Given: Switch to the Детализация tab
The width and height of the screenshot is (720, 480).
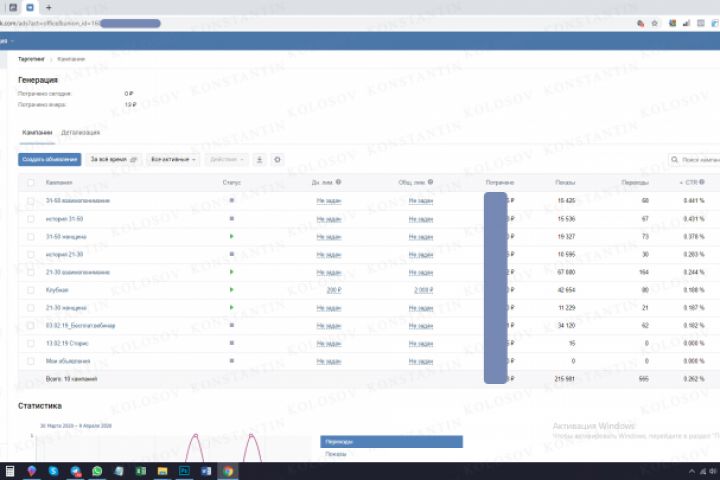Looking at the screenshot, I should (80, 132).
